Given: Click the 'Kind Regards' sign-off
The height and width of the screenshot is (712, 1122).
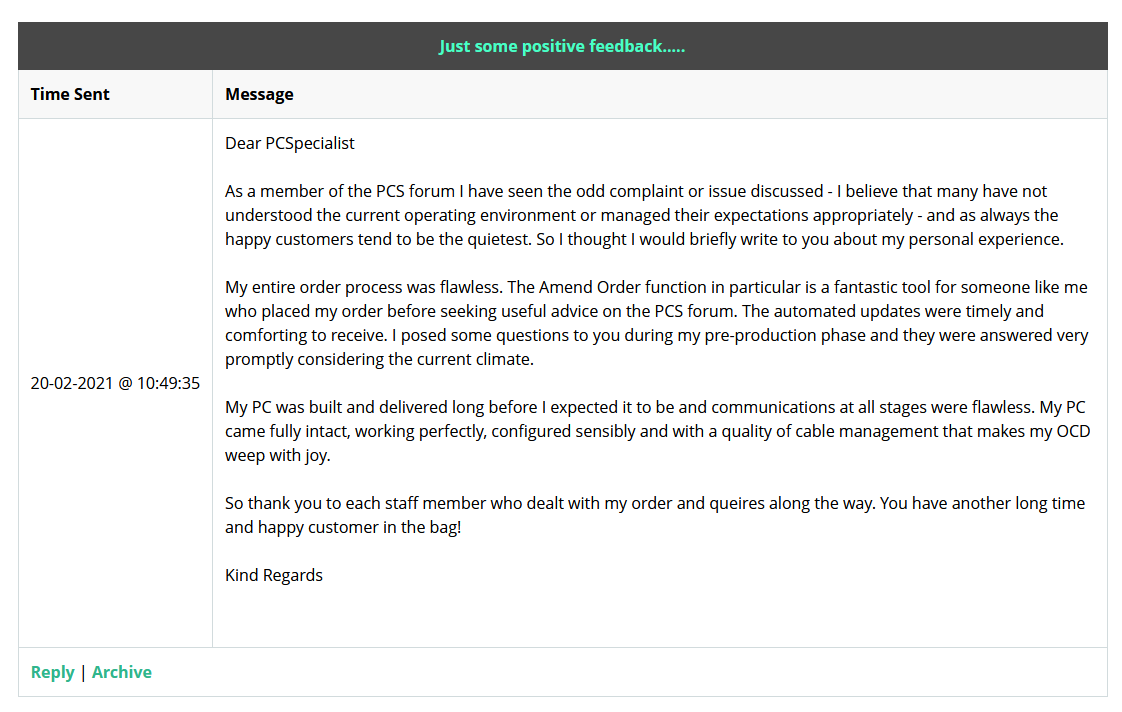Looking at the screenshot, I should pos(274,575).
